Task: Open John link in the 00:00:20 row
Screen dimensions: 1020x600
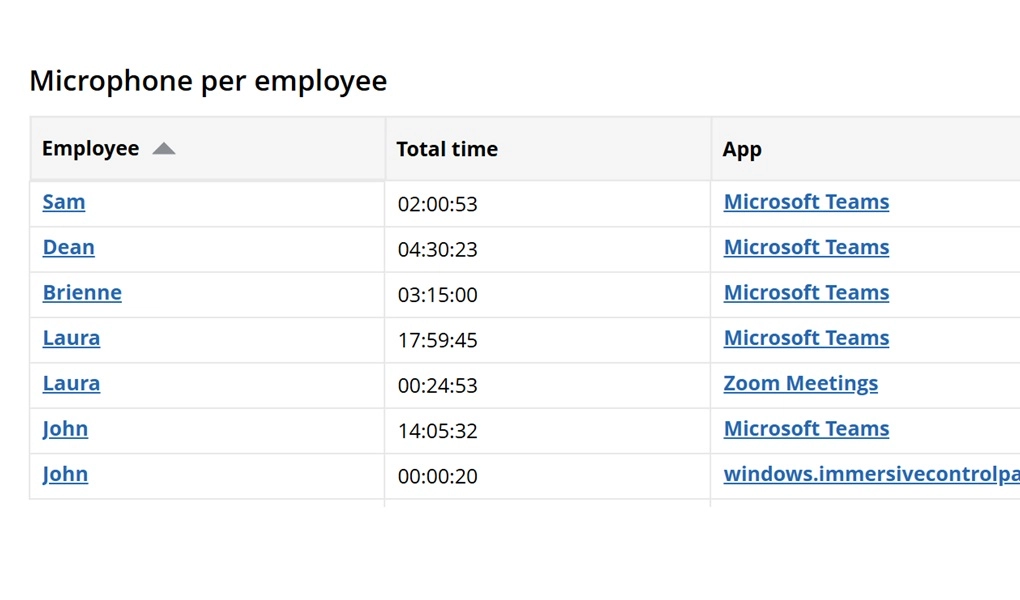Action: 65,474
